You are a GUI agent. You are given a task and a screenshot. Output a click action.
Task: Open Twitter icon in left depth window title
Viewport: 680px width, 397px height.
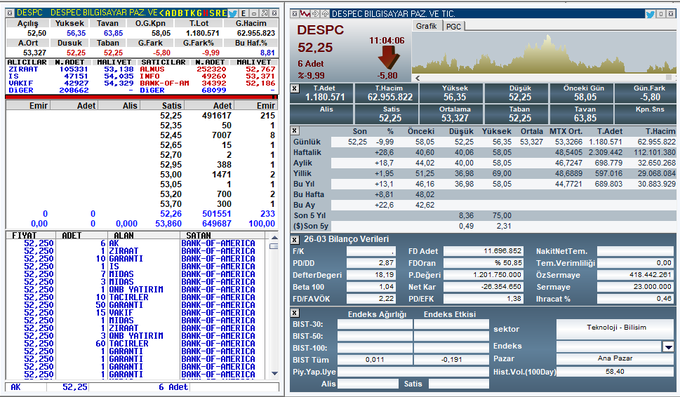pos(233,13)
